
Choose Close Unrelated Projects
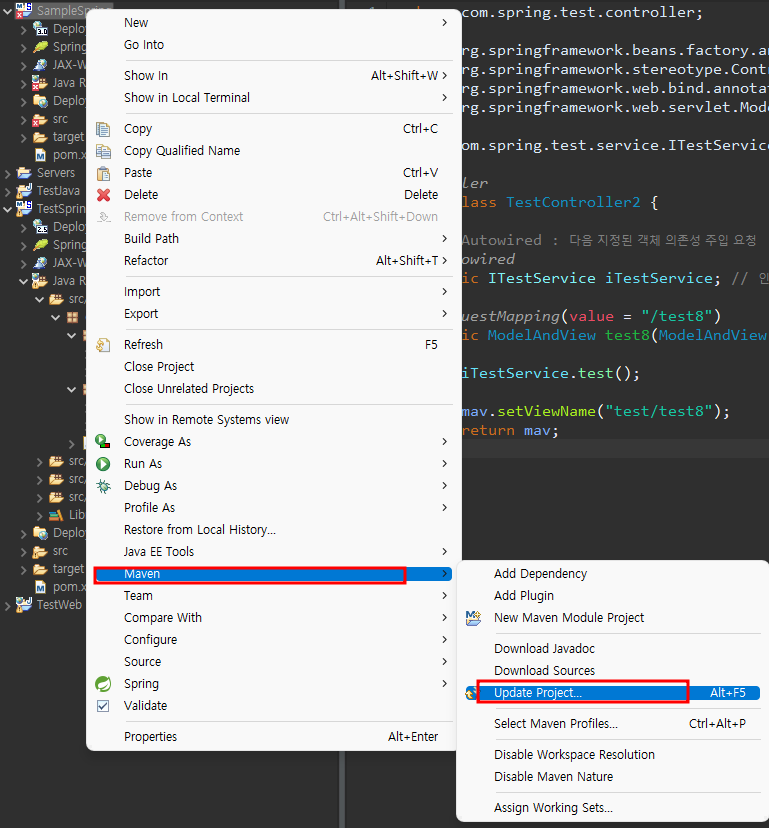pos(274,389)
